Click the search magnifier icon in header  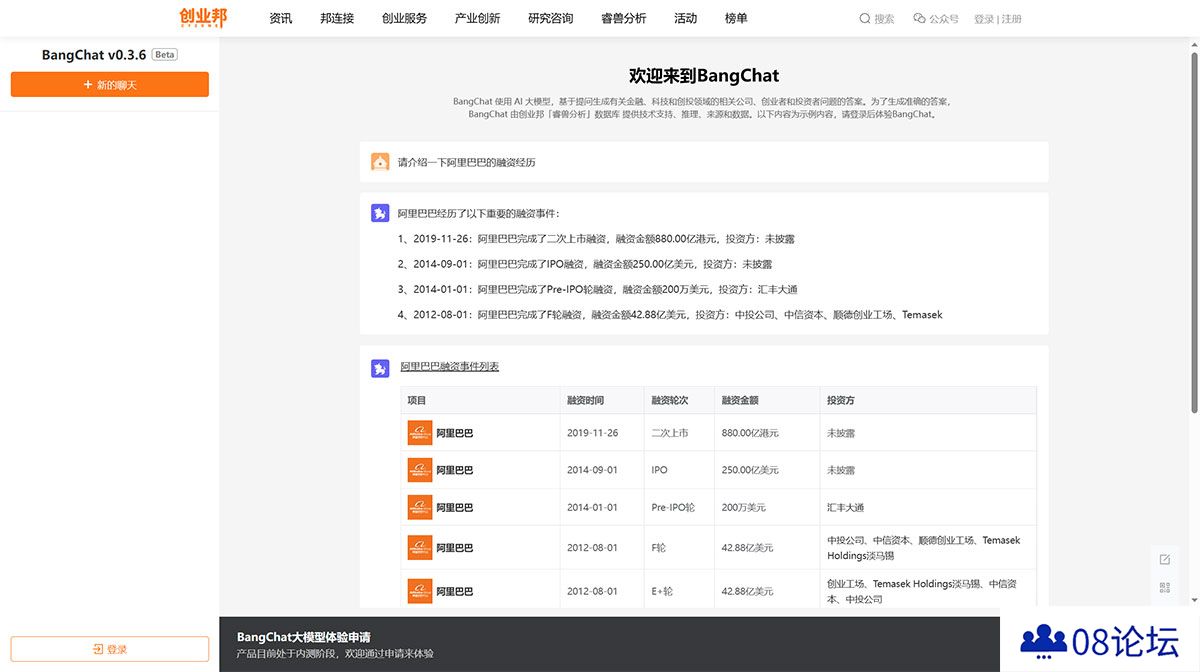865,18
